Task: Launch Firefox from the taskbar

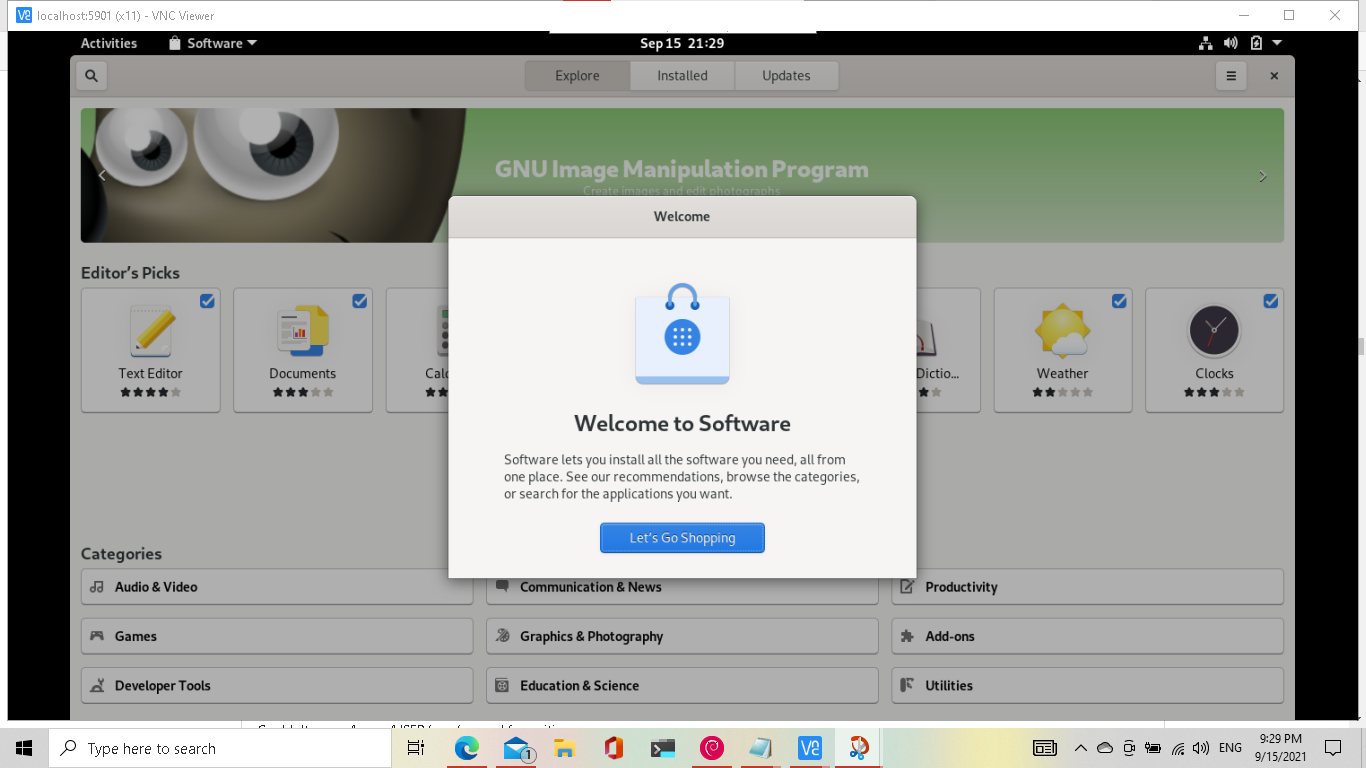Action: [x=467, y=747]
